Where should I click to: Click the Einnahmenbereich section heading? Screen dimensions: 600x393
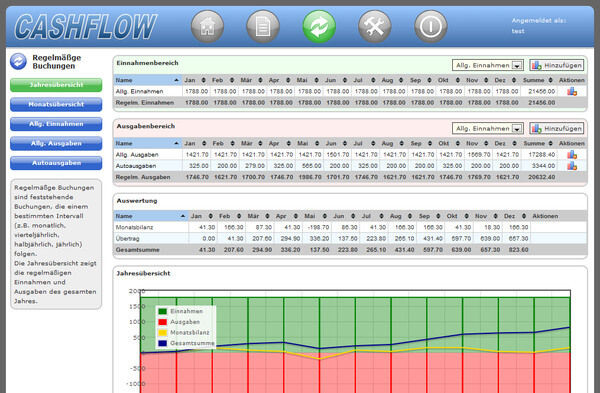coord(147,63)
